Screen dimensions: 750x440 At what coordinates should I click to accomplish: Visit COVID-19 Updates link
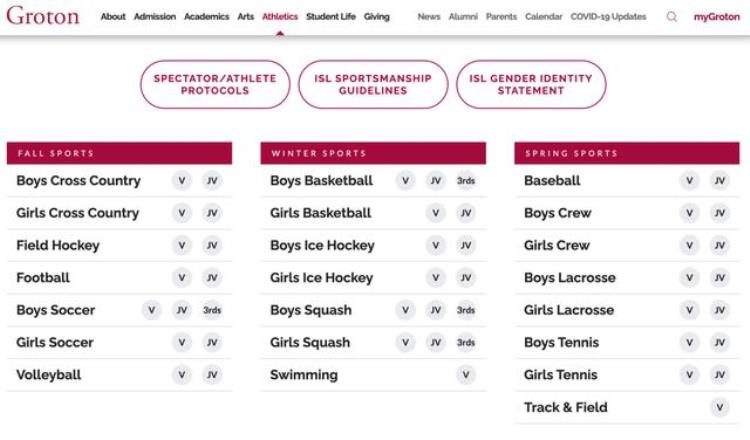tap(608, 17)
